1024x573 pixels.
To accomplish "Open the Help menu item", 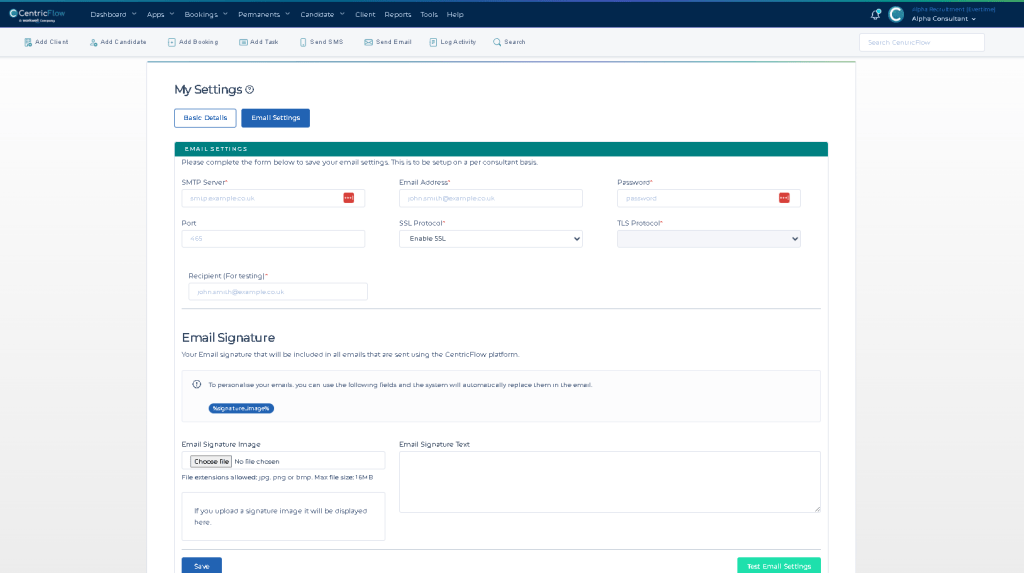I will (455, 14).
